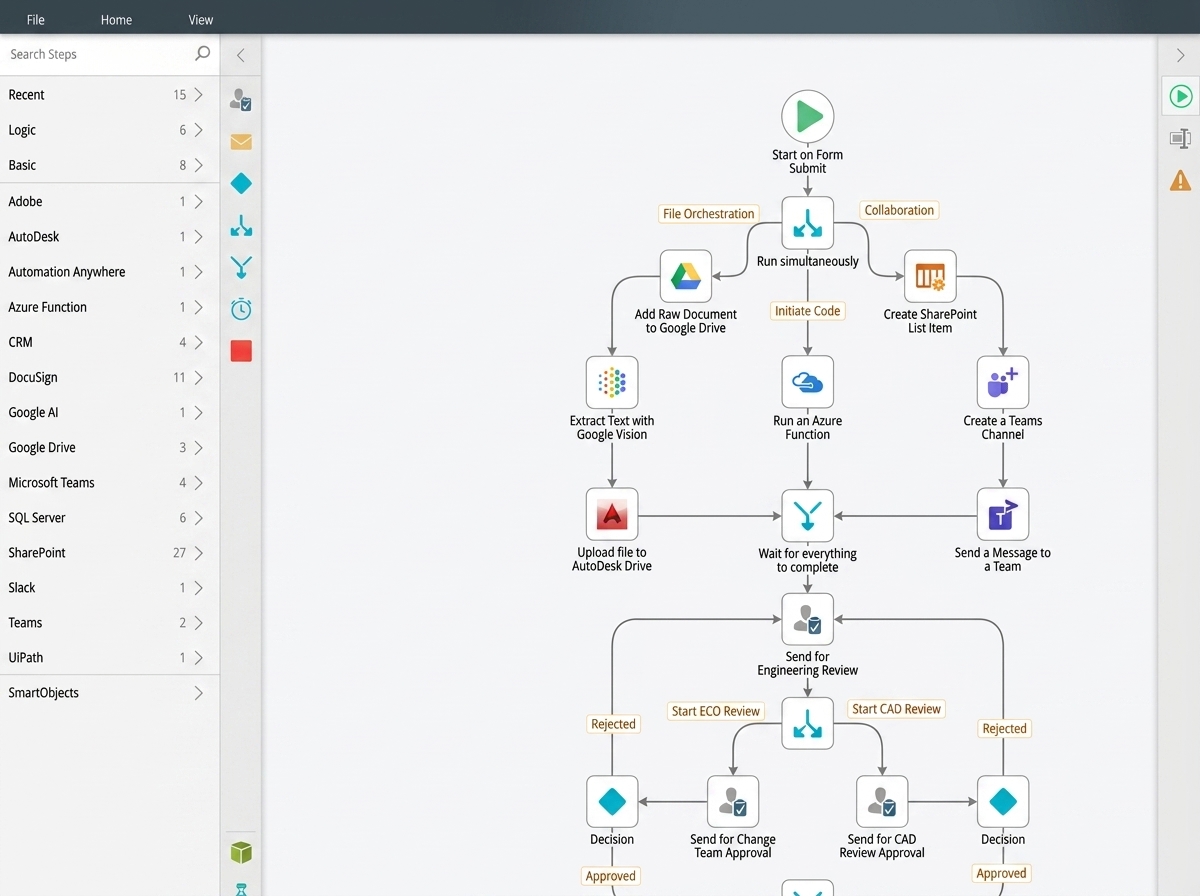Select Send for CAD Review Approval node

(x=882, y=802)
